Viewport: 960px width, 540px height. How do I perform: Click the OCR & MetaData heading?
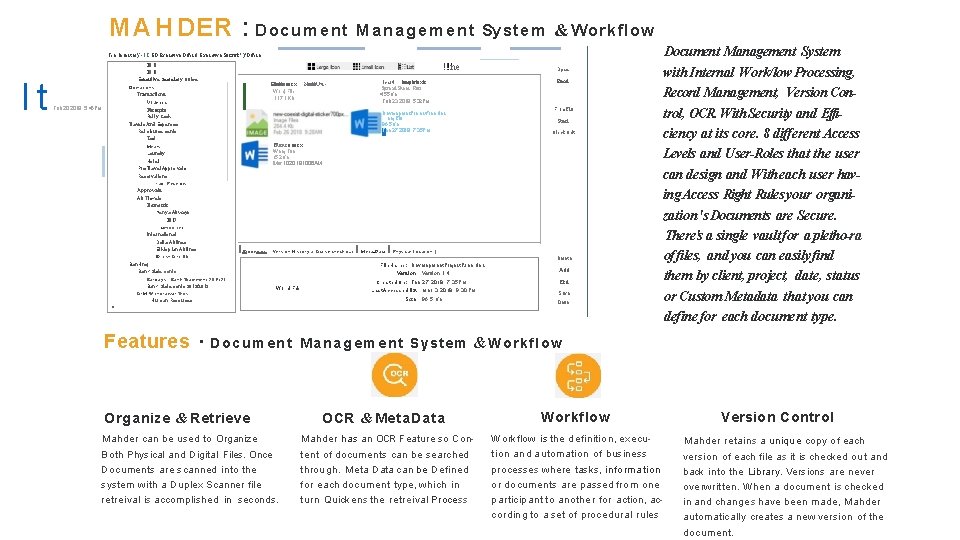pos(384,418)
